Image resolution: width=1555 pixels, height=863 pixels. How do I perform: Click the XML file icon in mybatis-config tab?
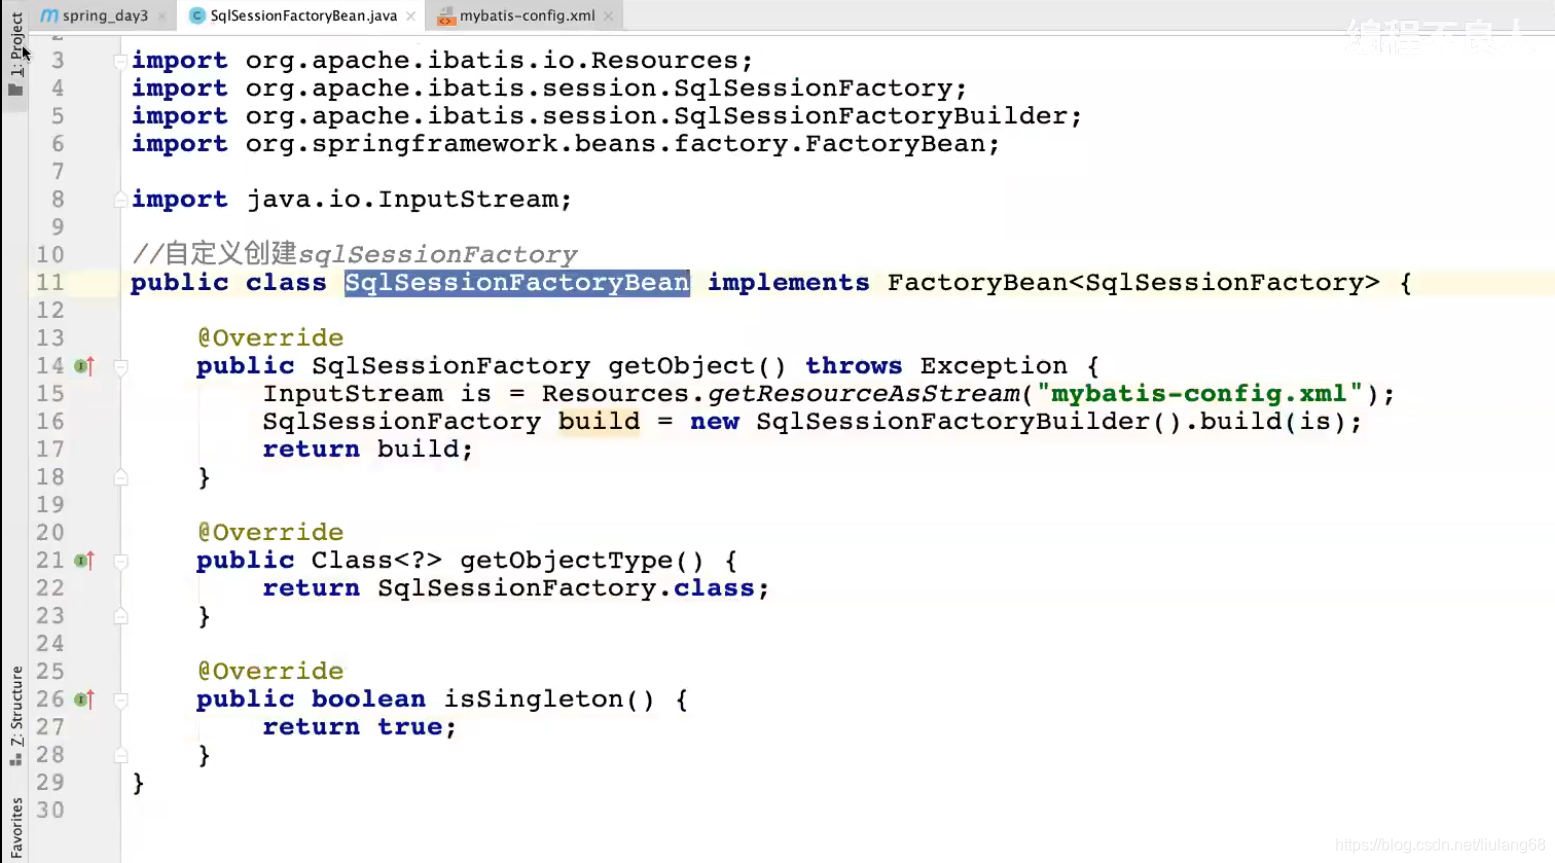pyautogui.click(x=446, y=15)
